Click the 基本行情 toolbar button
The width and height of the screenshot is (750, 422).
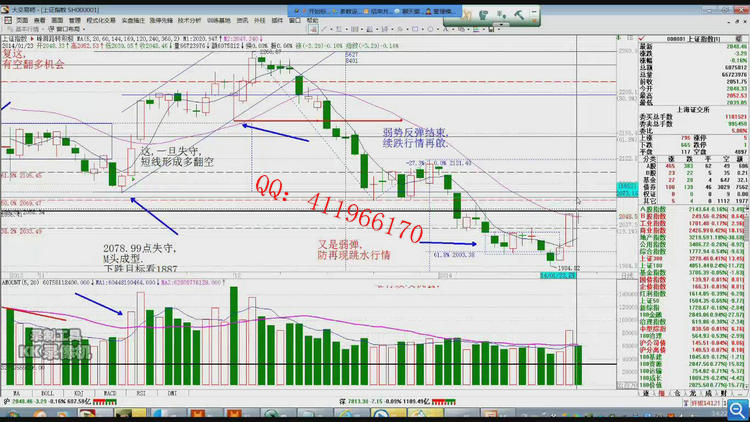(22, 29)
